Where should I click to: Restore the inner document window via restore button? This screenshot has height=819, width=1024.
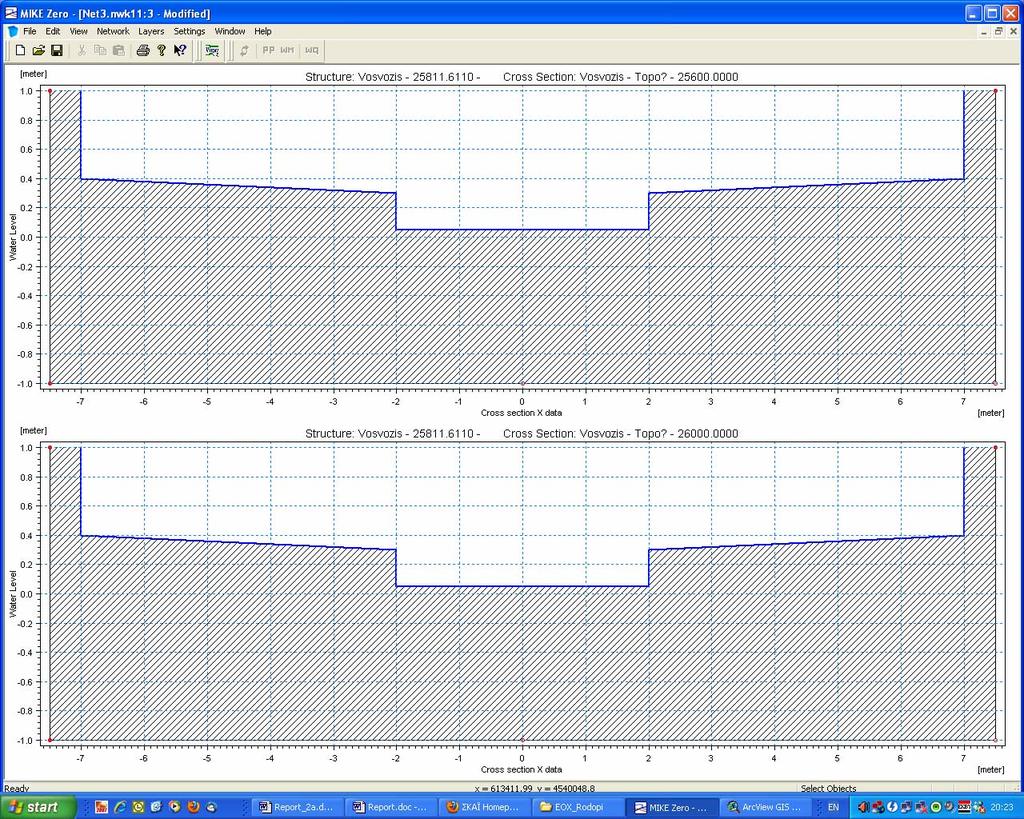click(x=999, y=31)
